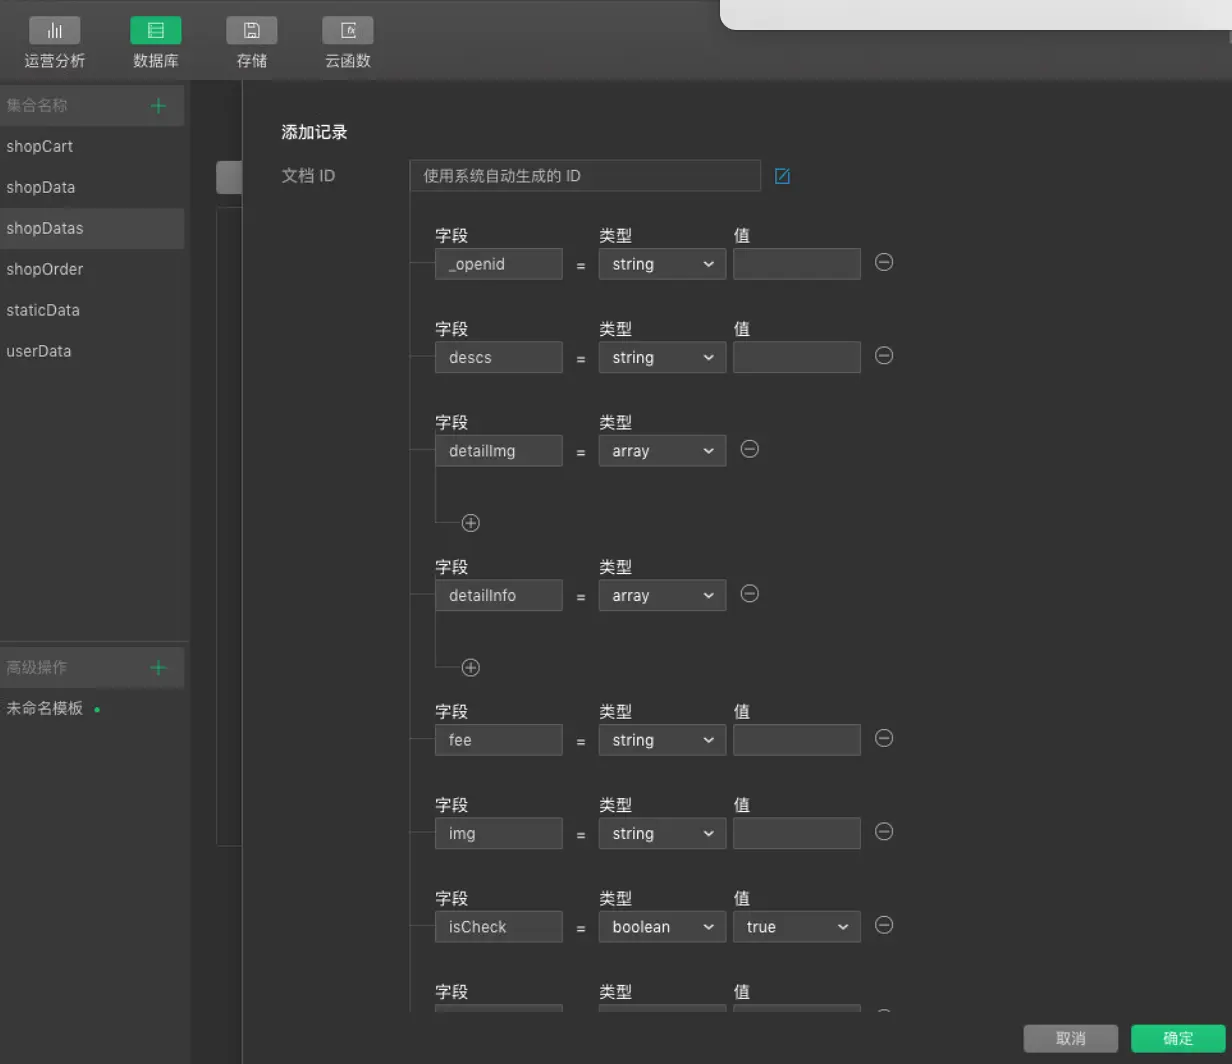
Task: Add an advanced operation with the plus icon beside 高级操作
Action: (x=158, y=668)
